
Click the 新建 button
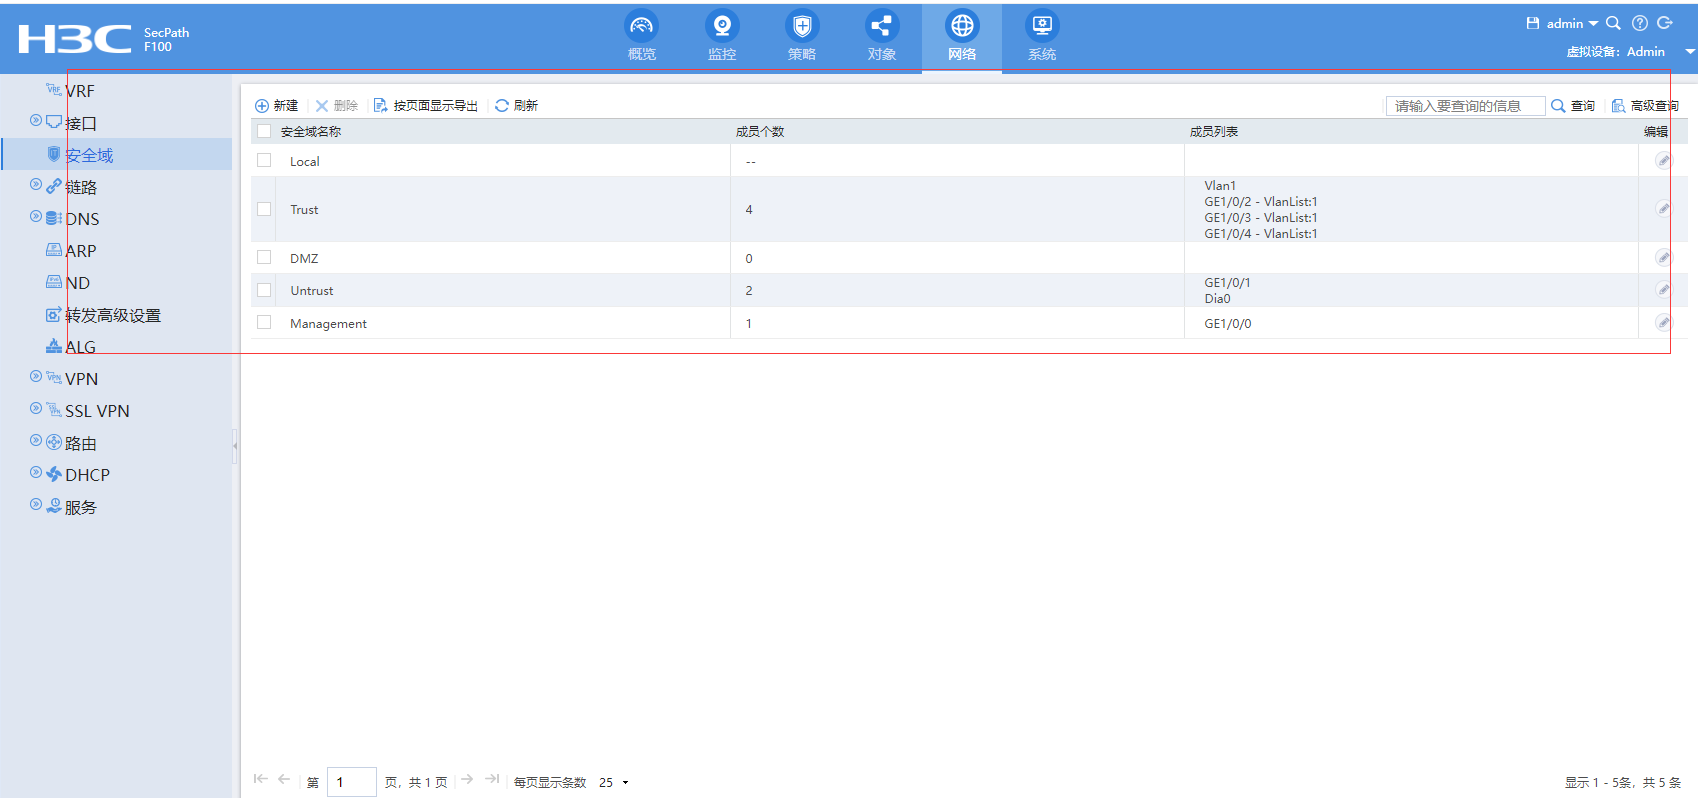[x=277, y=105]
